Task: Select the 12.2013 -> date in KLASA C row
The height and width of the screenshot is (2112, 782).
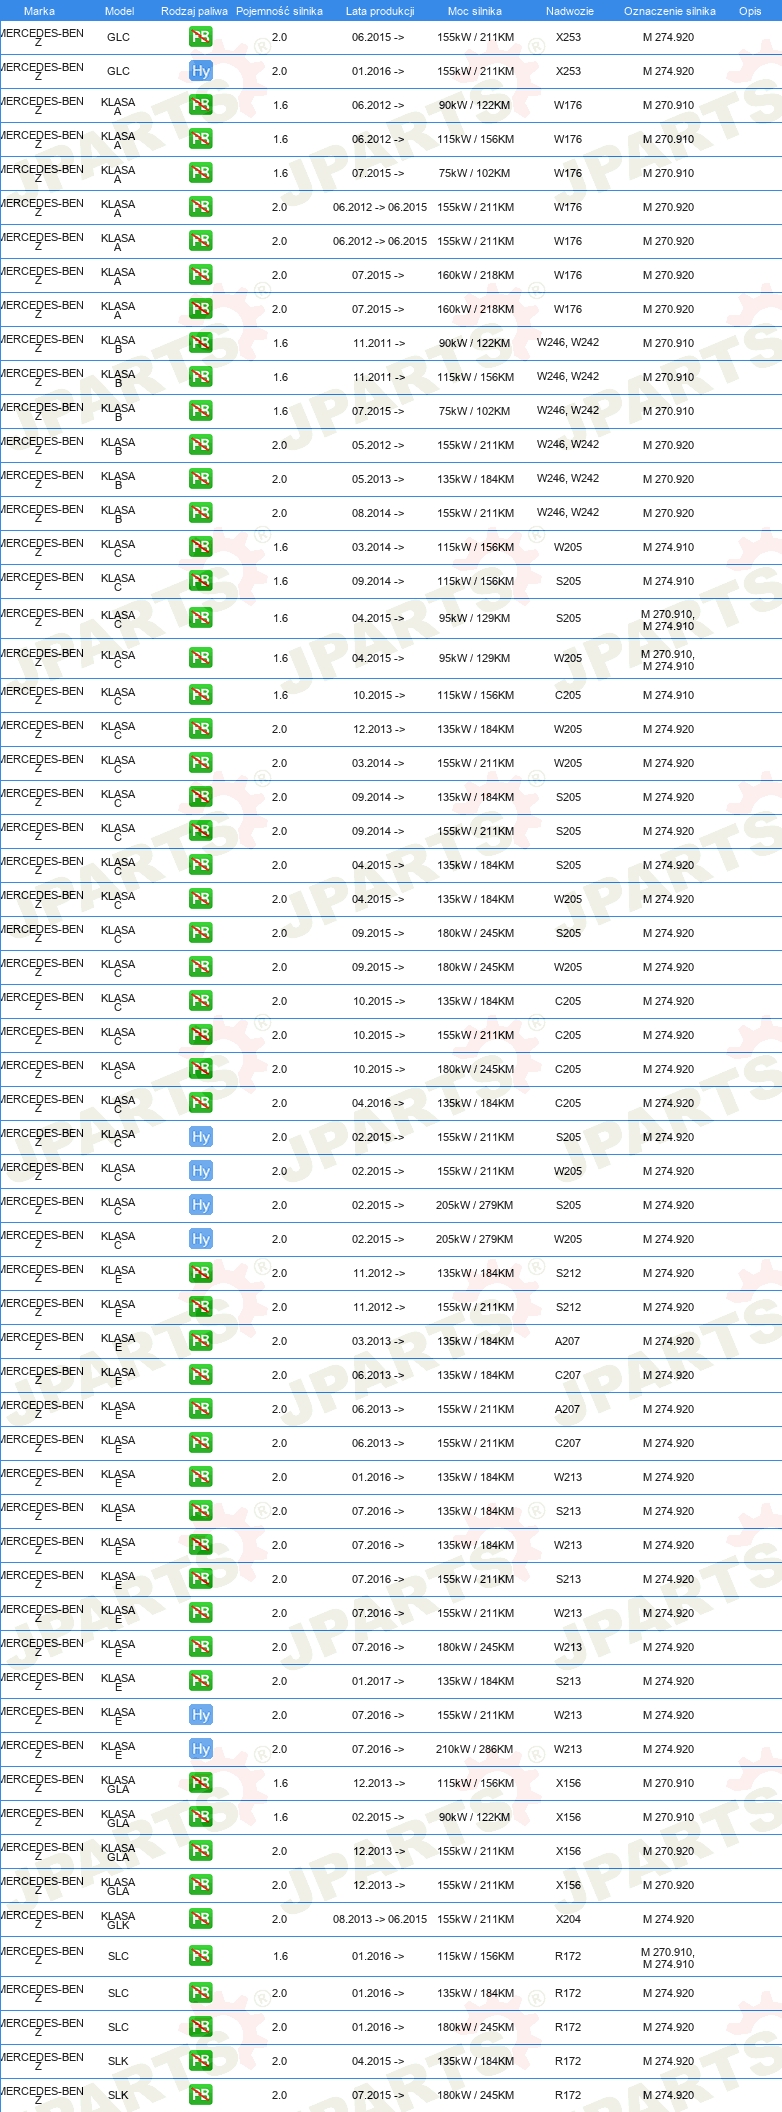Action: tap(378, 729)
